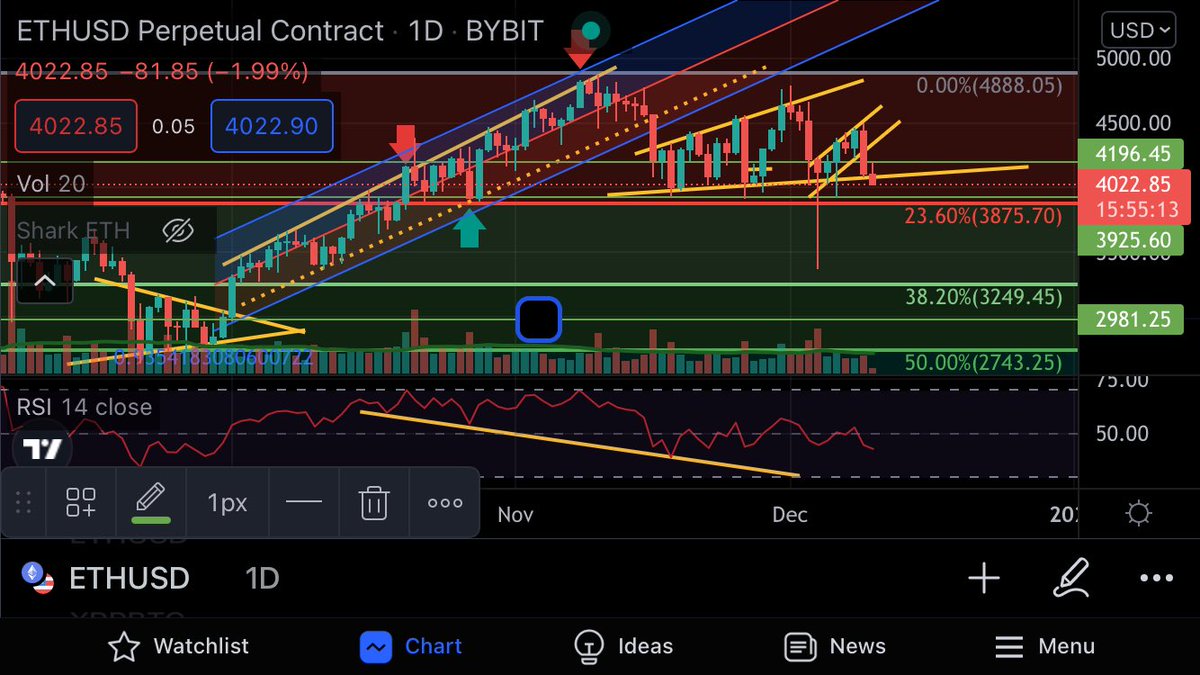This screenshot has width=1200, height=675.
Task: Click the teal status dot near BYBIT
Action: point(590,31)
